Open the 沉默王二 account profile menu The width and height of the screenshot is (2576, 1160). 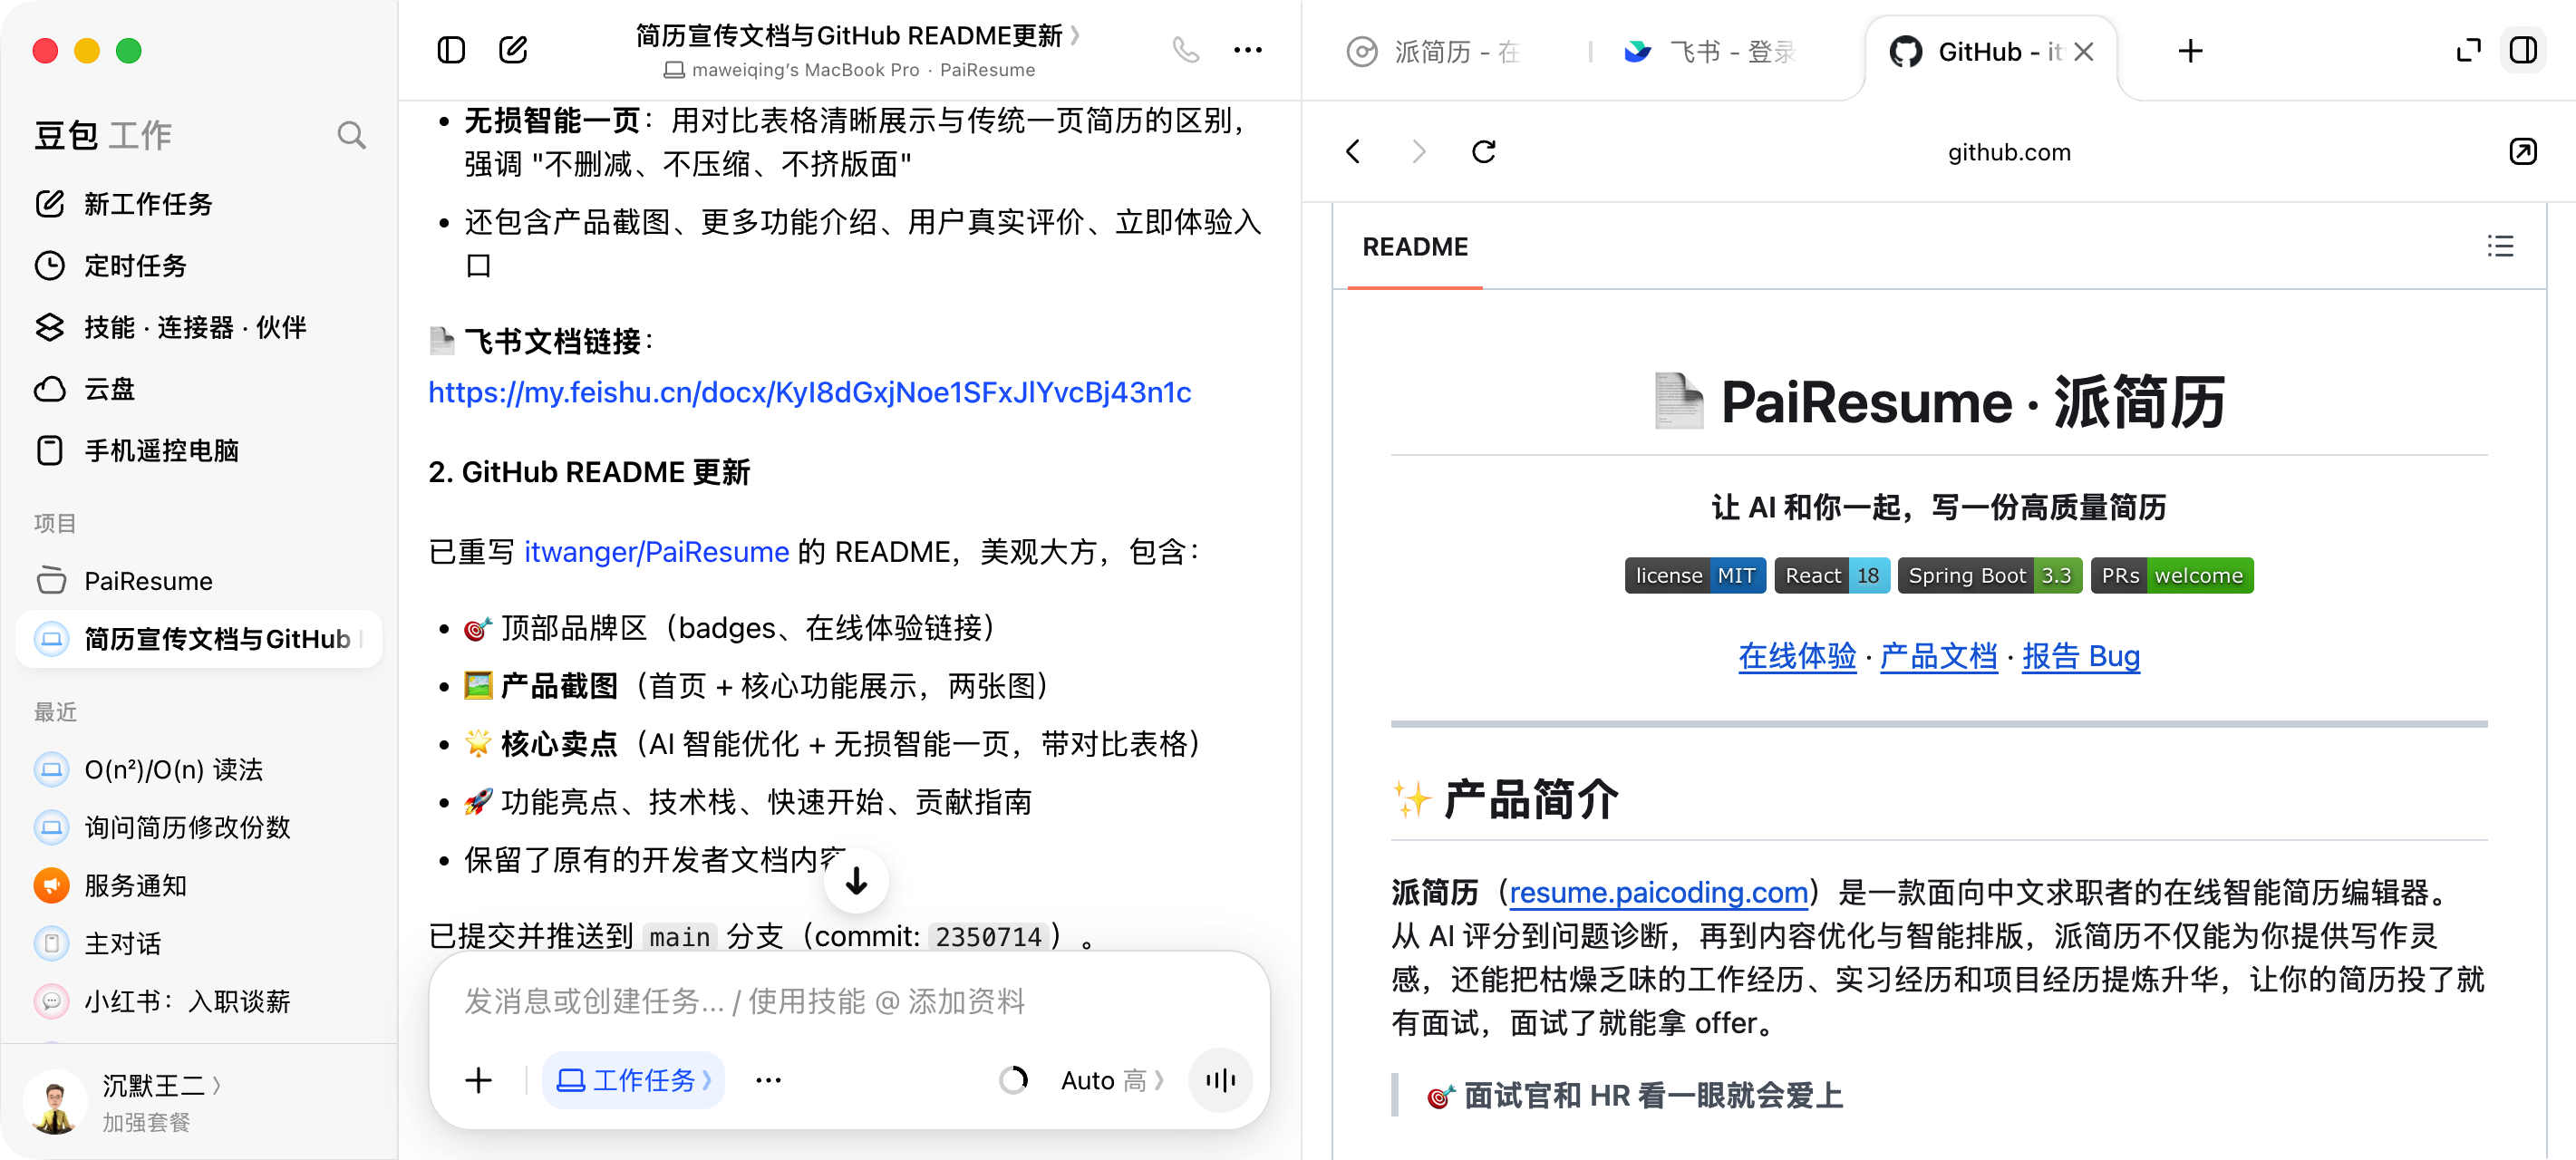coord(161,1086)
